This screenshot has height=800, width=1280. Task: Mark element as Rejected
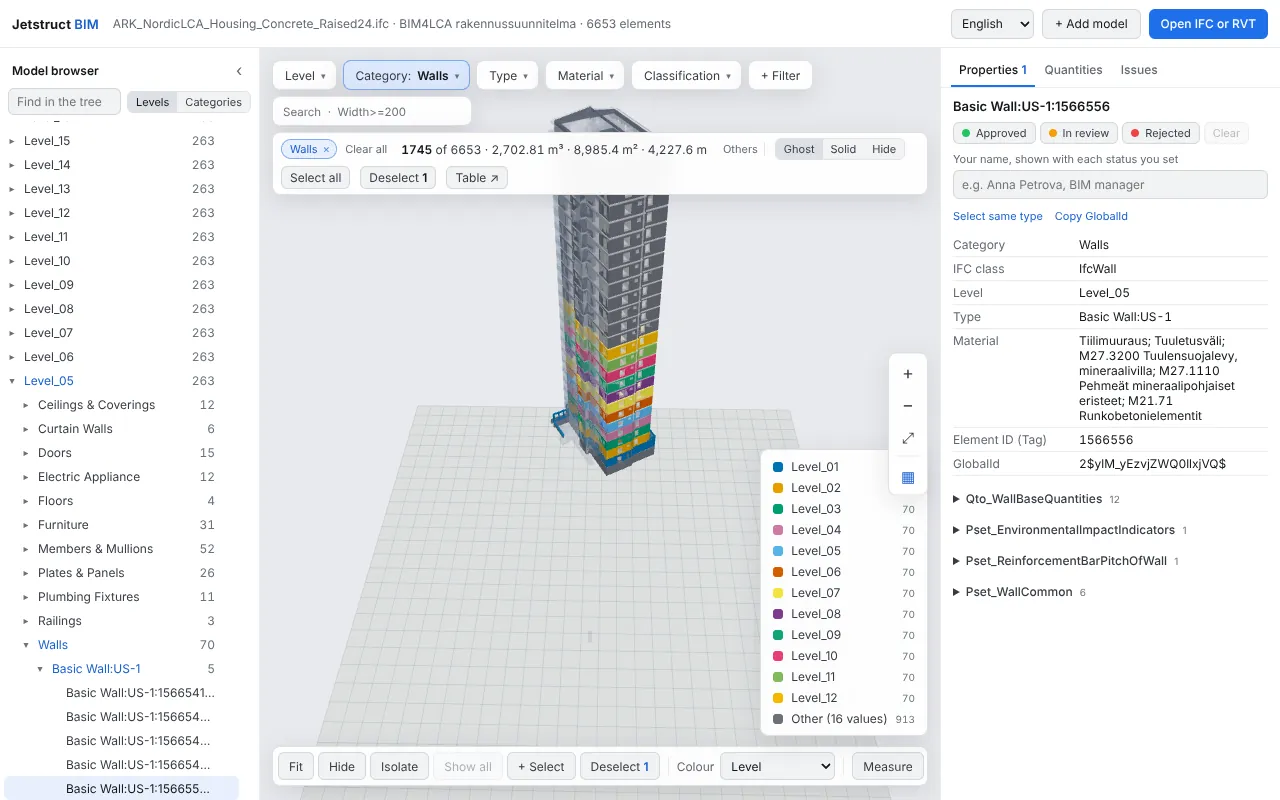click(1160, 133)
